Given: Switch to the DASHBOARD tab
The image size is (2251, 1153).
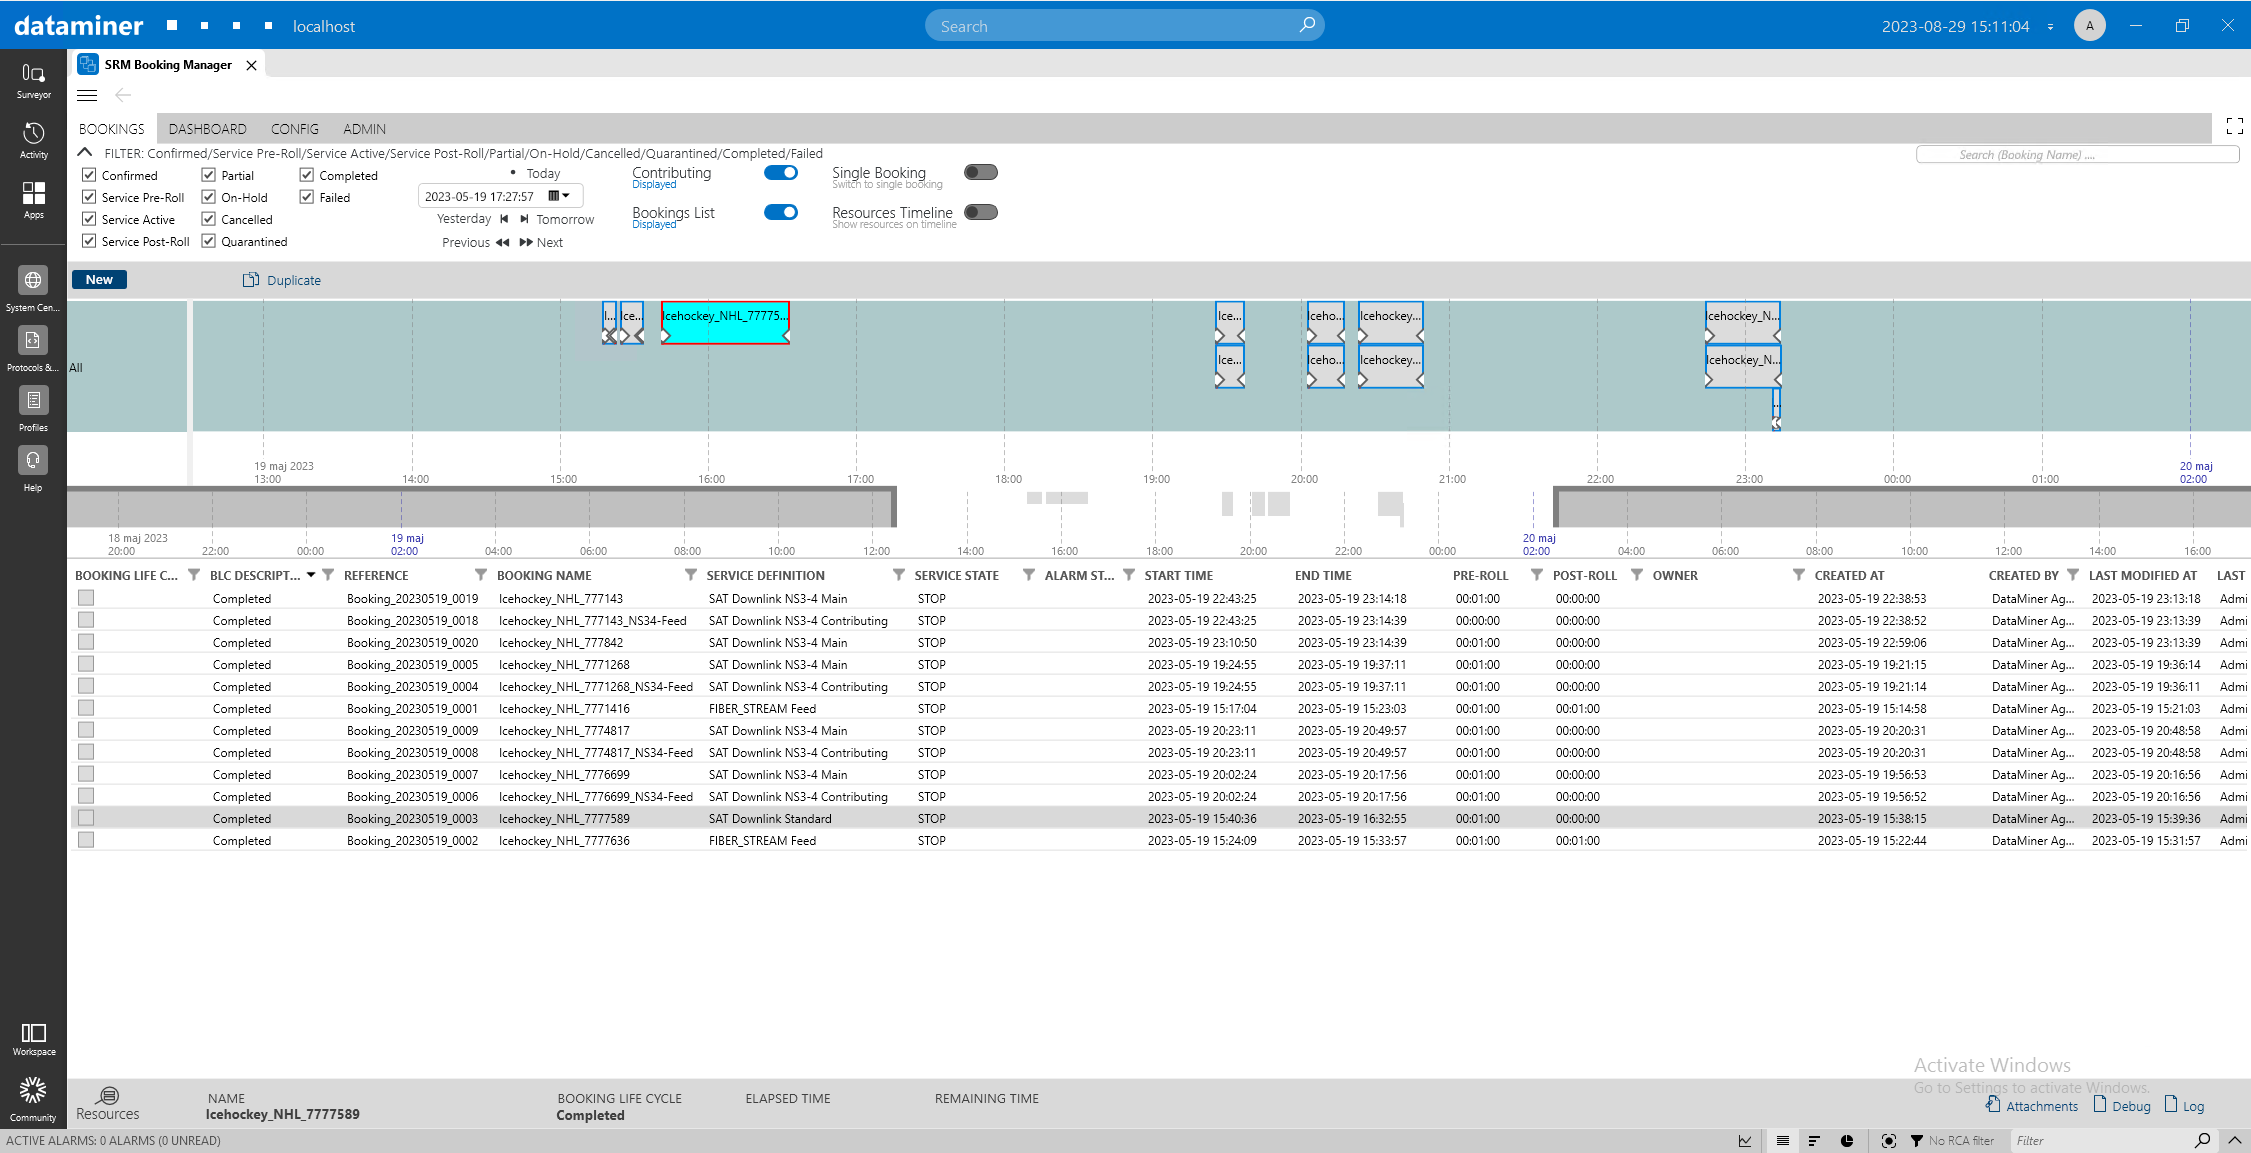Looking at the screenshot, I should click(x=207, y=129).
